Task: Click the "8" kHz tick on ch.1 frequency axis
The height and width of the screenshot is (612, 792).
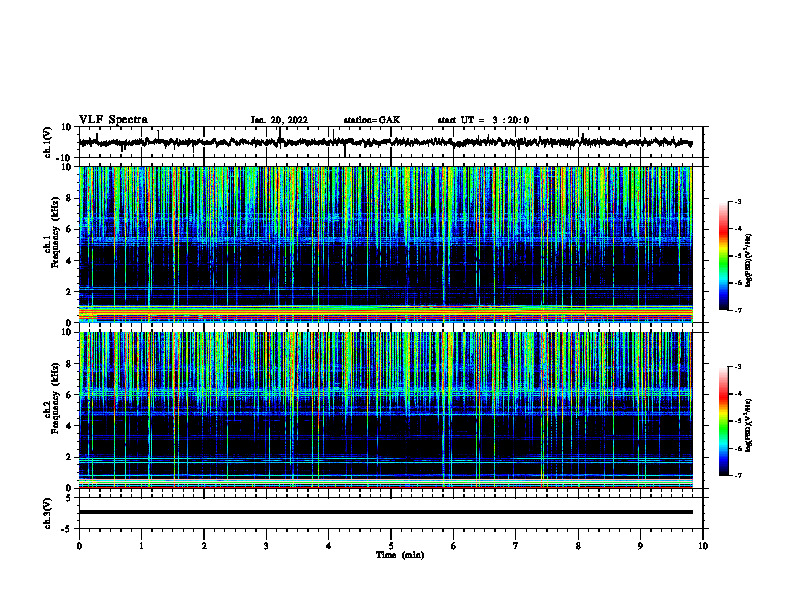Action: 69,198
